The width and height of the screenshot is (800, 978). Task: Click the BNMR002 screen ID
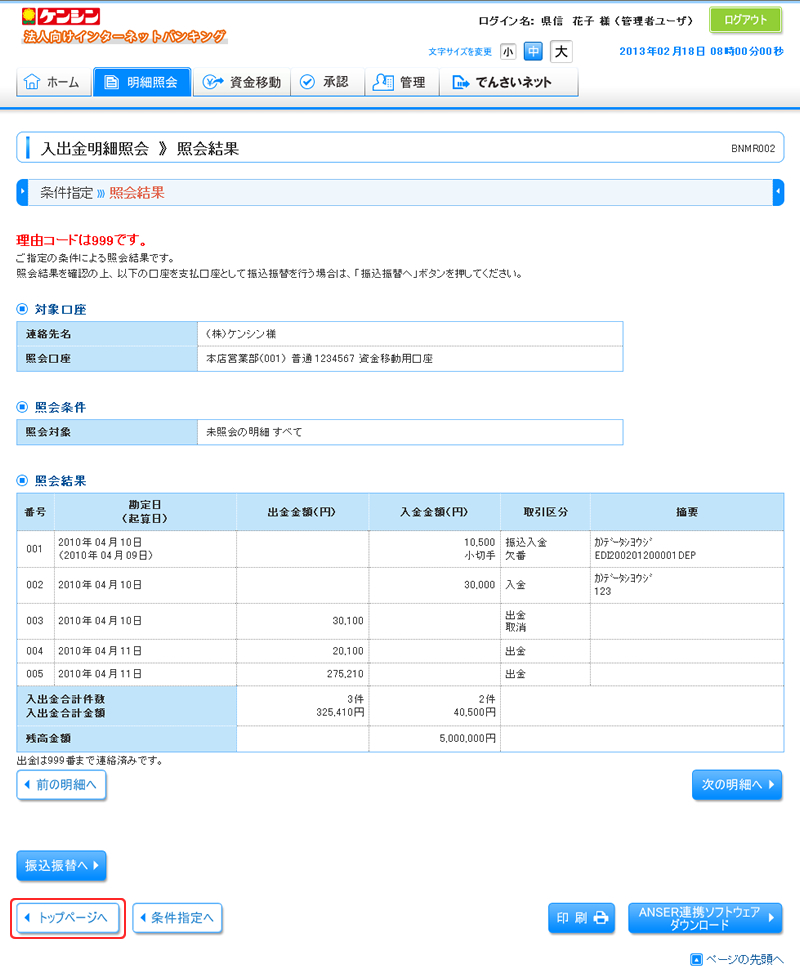753,148
